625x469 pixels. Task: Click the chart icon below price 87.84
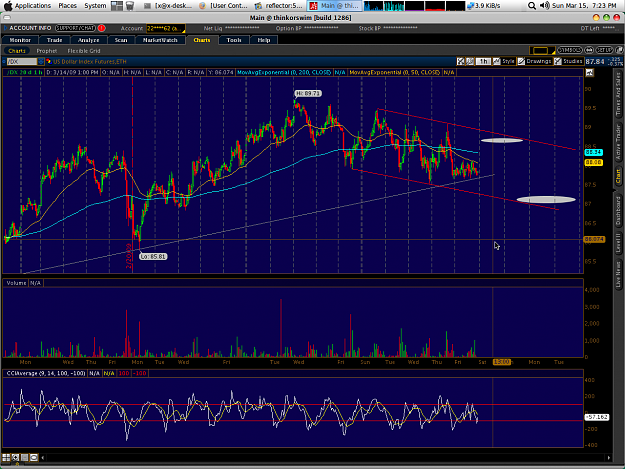590,73
